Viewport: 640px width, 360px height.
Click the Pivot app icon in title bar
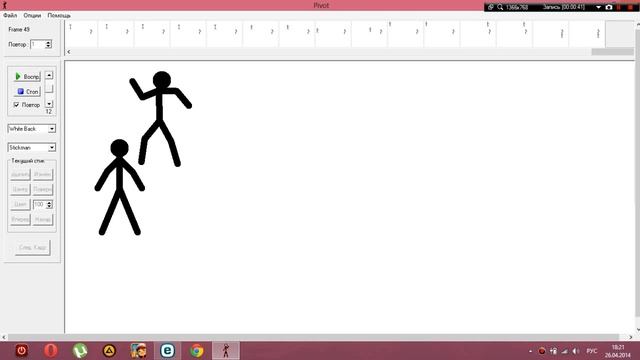point(4,5)
